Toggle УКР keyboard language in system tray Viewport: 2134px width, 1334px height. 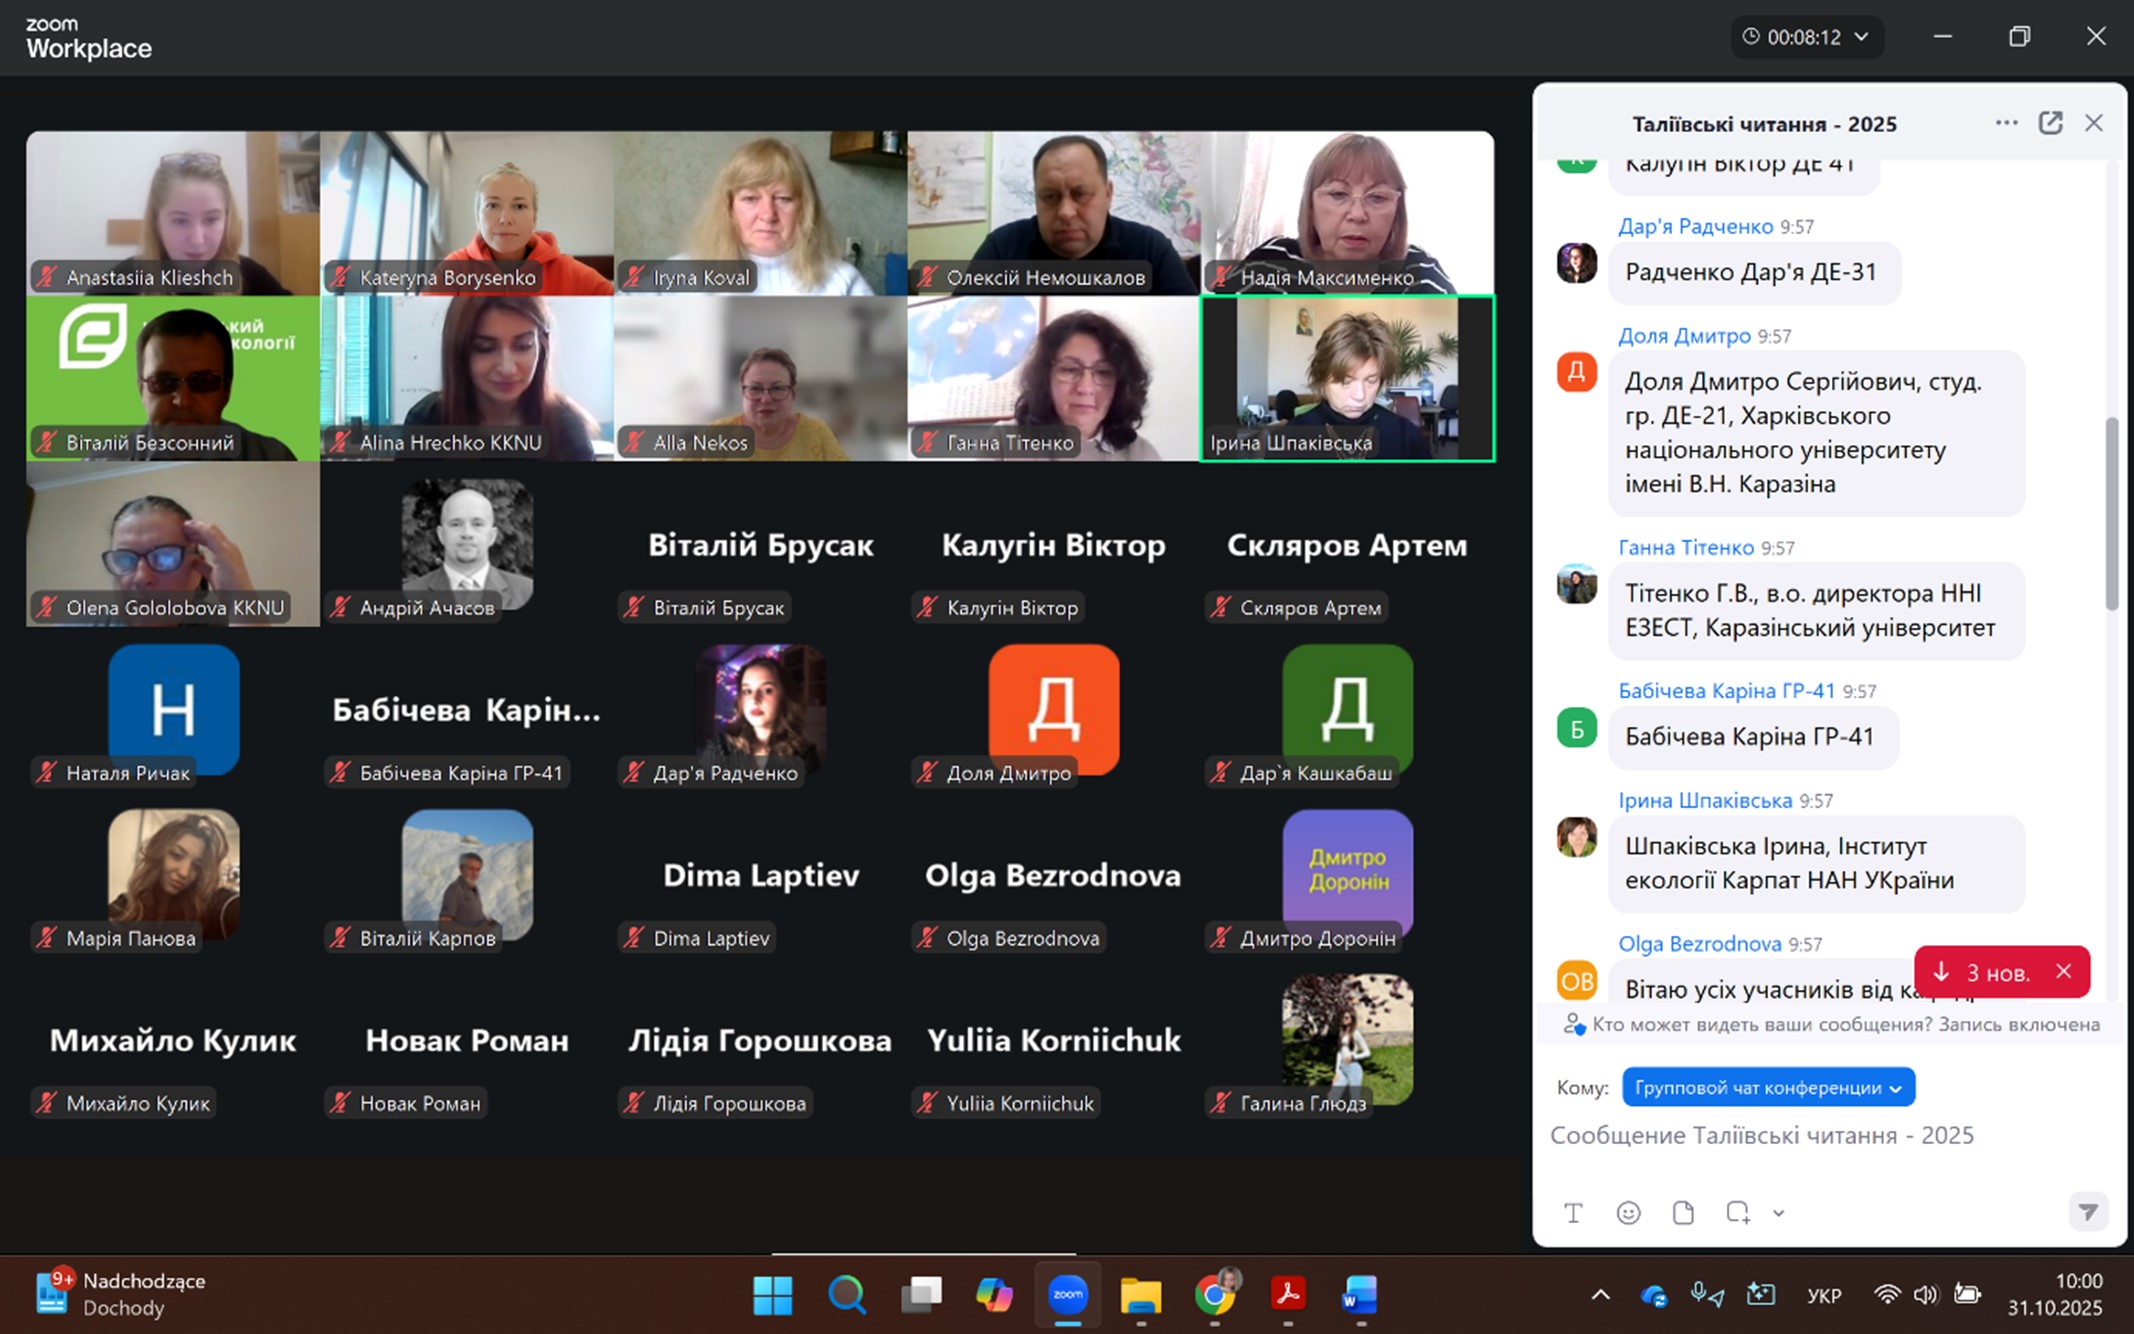point(1824,1295)
